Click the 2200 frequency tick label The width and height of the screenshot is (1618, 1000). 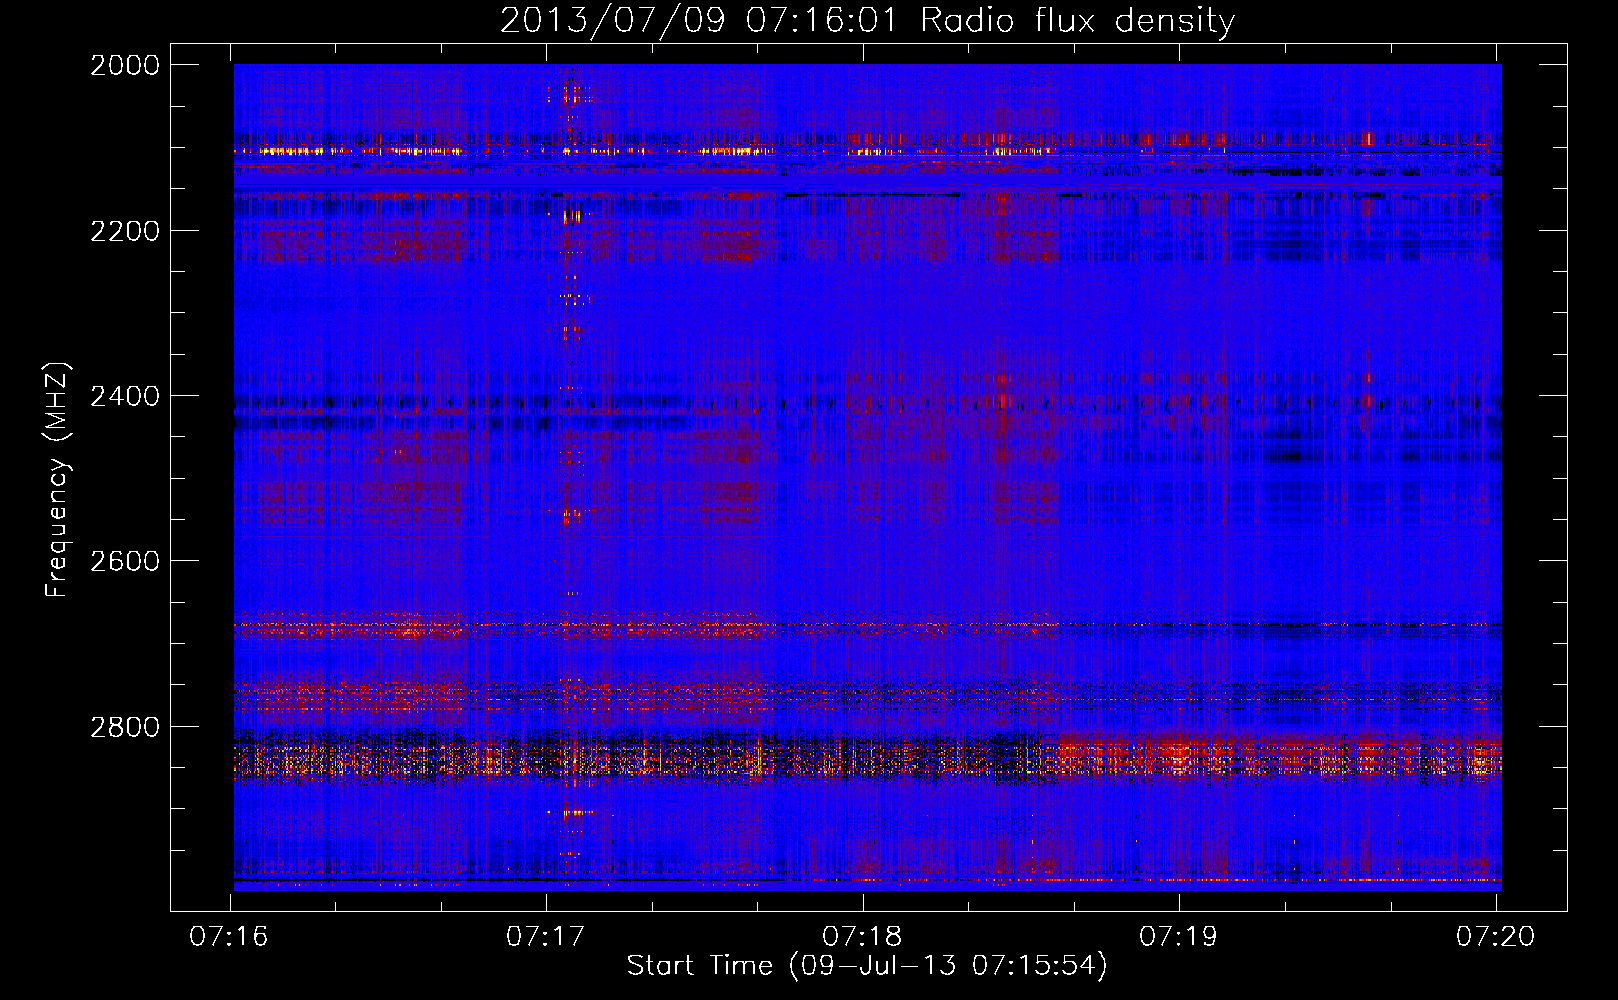pyautogui.click(x=125, y=231)
